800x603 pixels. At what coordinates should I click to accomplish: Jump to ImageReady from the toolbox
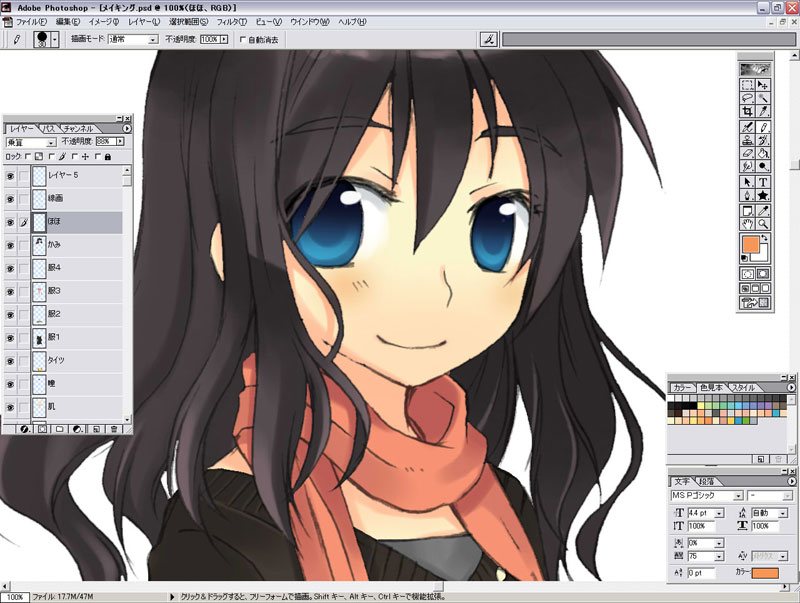(x=755, y=304)
